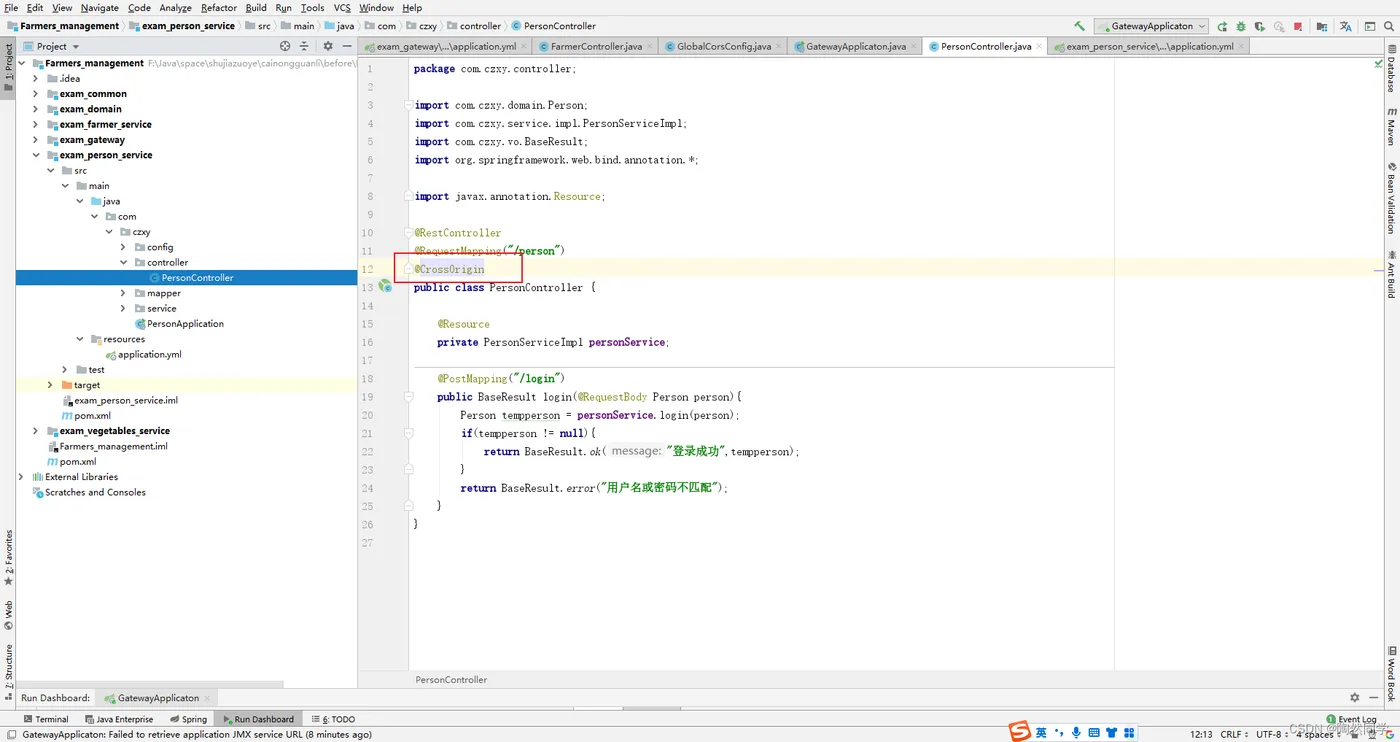The width and height of the screenshot is (1400, 742).
Task: Click the PersonController breadcrumb in the navigation bar
Action: click(x=553, y=26)
